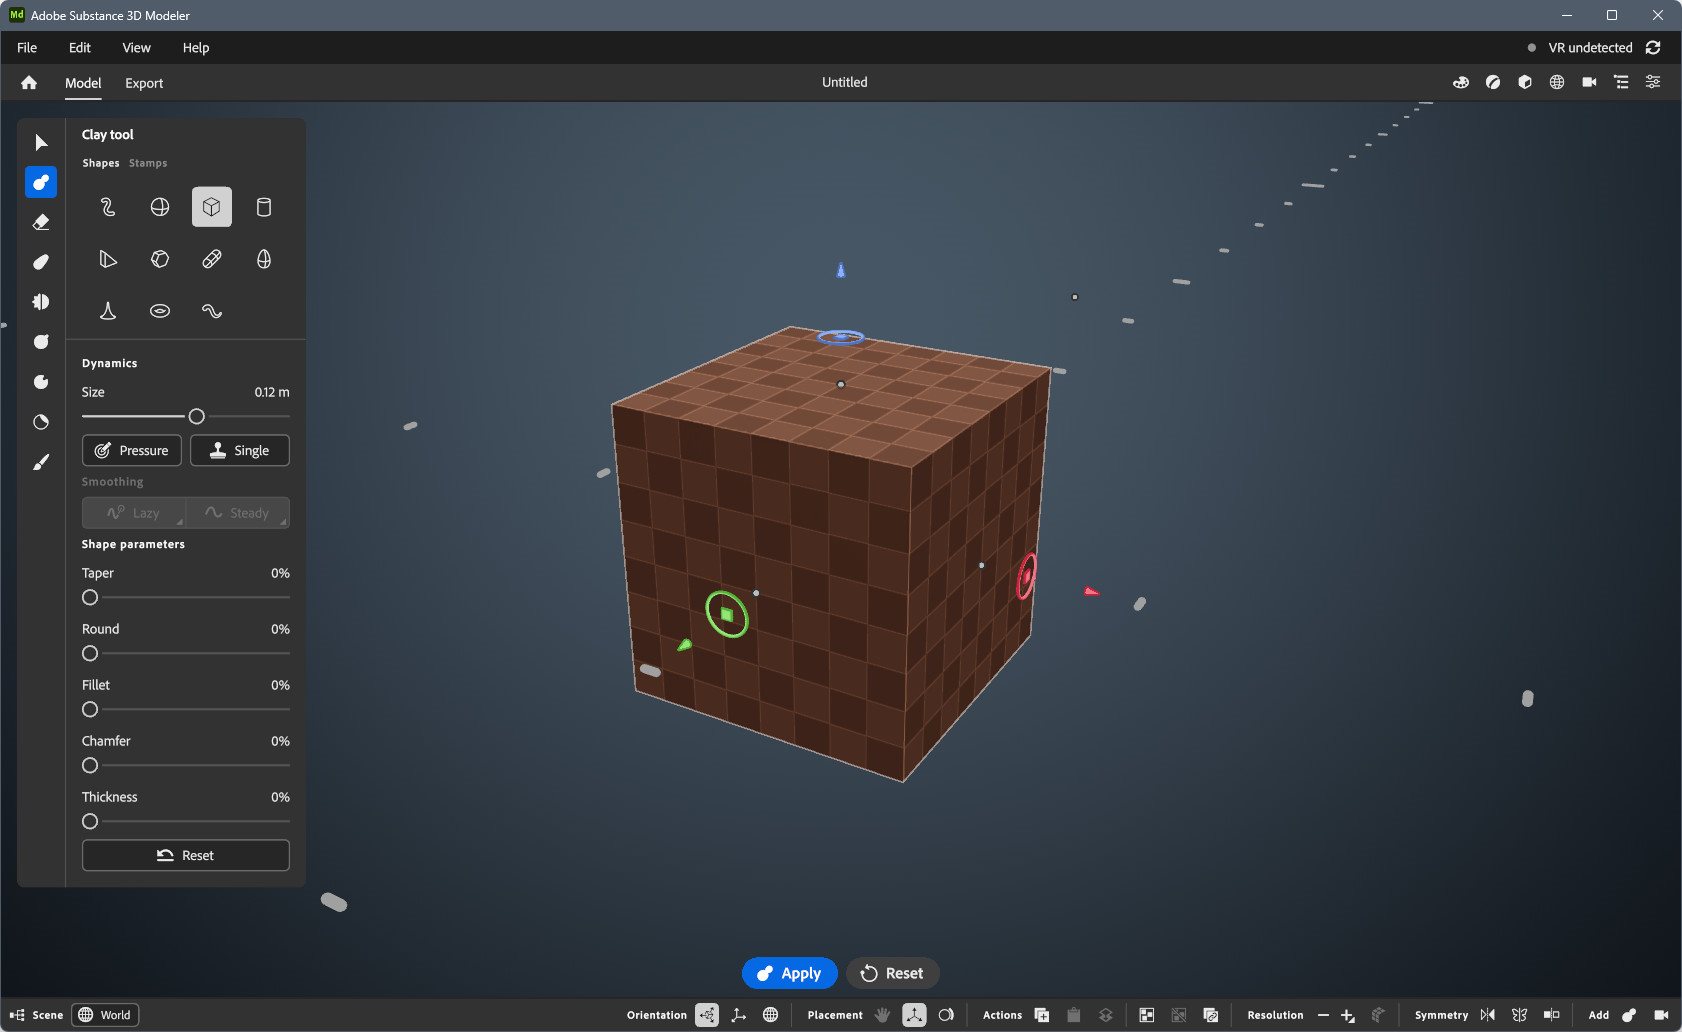Switch orientation to axis gizmo mode
1682x1032 pixels.
click(x=739, y=1015)
